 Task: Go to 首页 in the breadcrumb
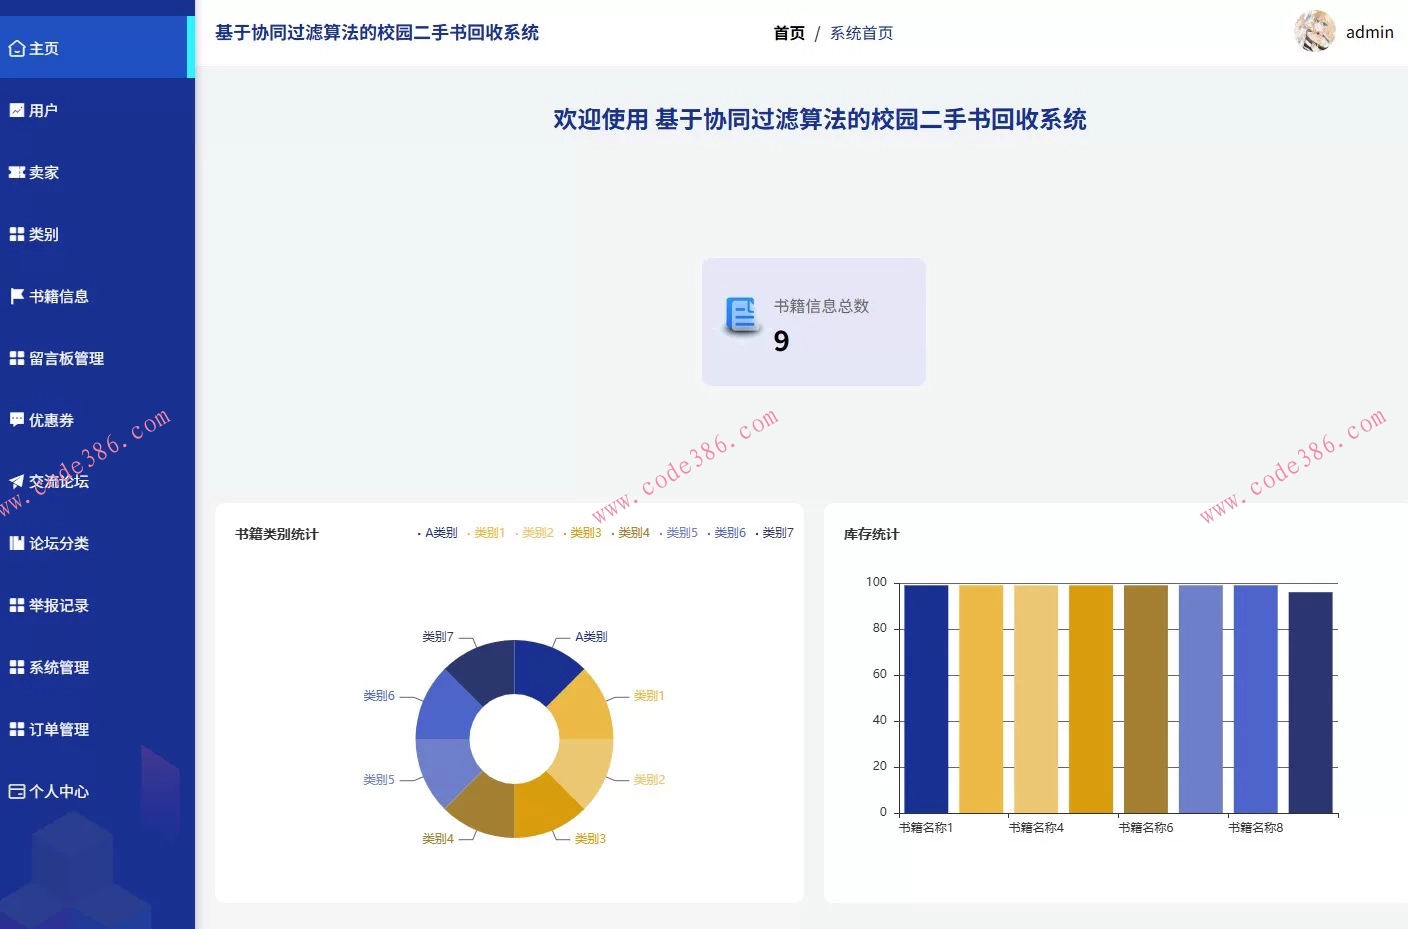tap(789, 33)
